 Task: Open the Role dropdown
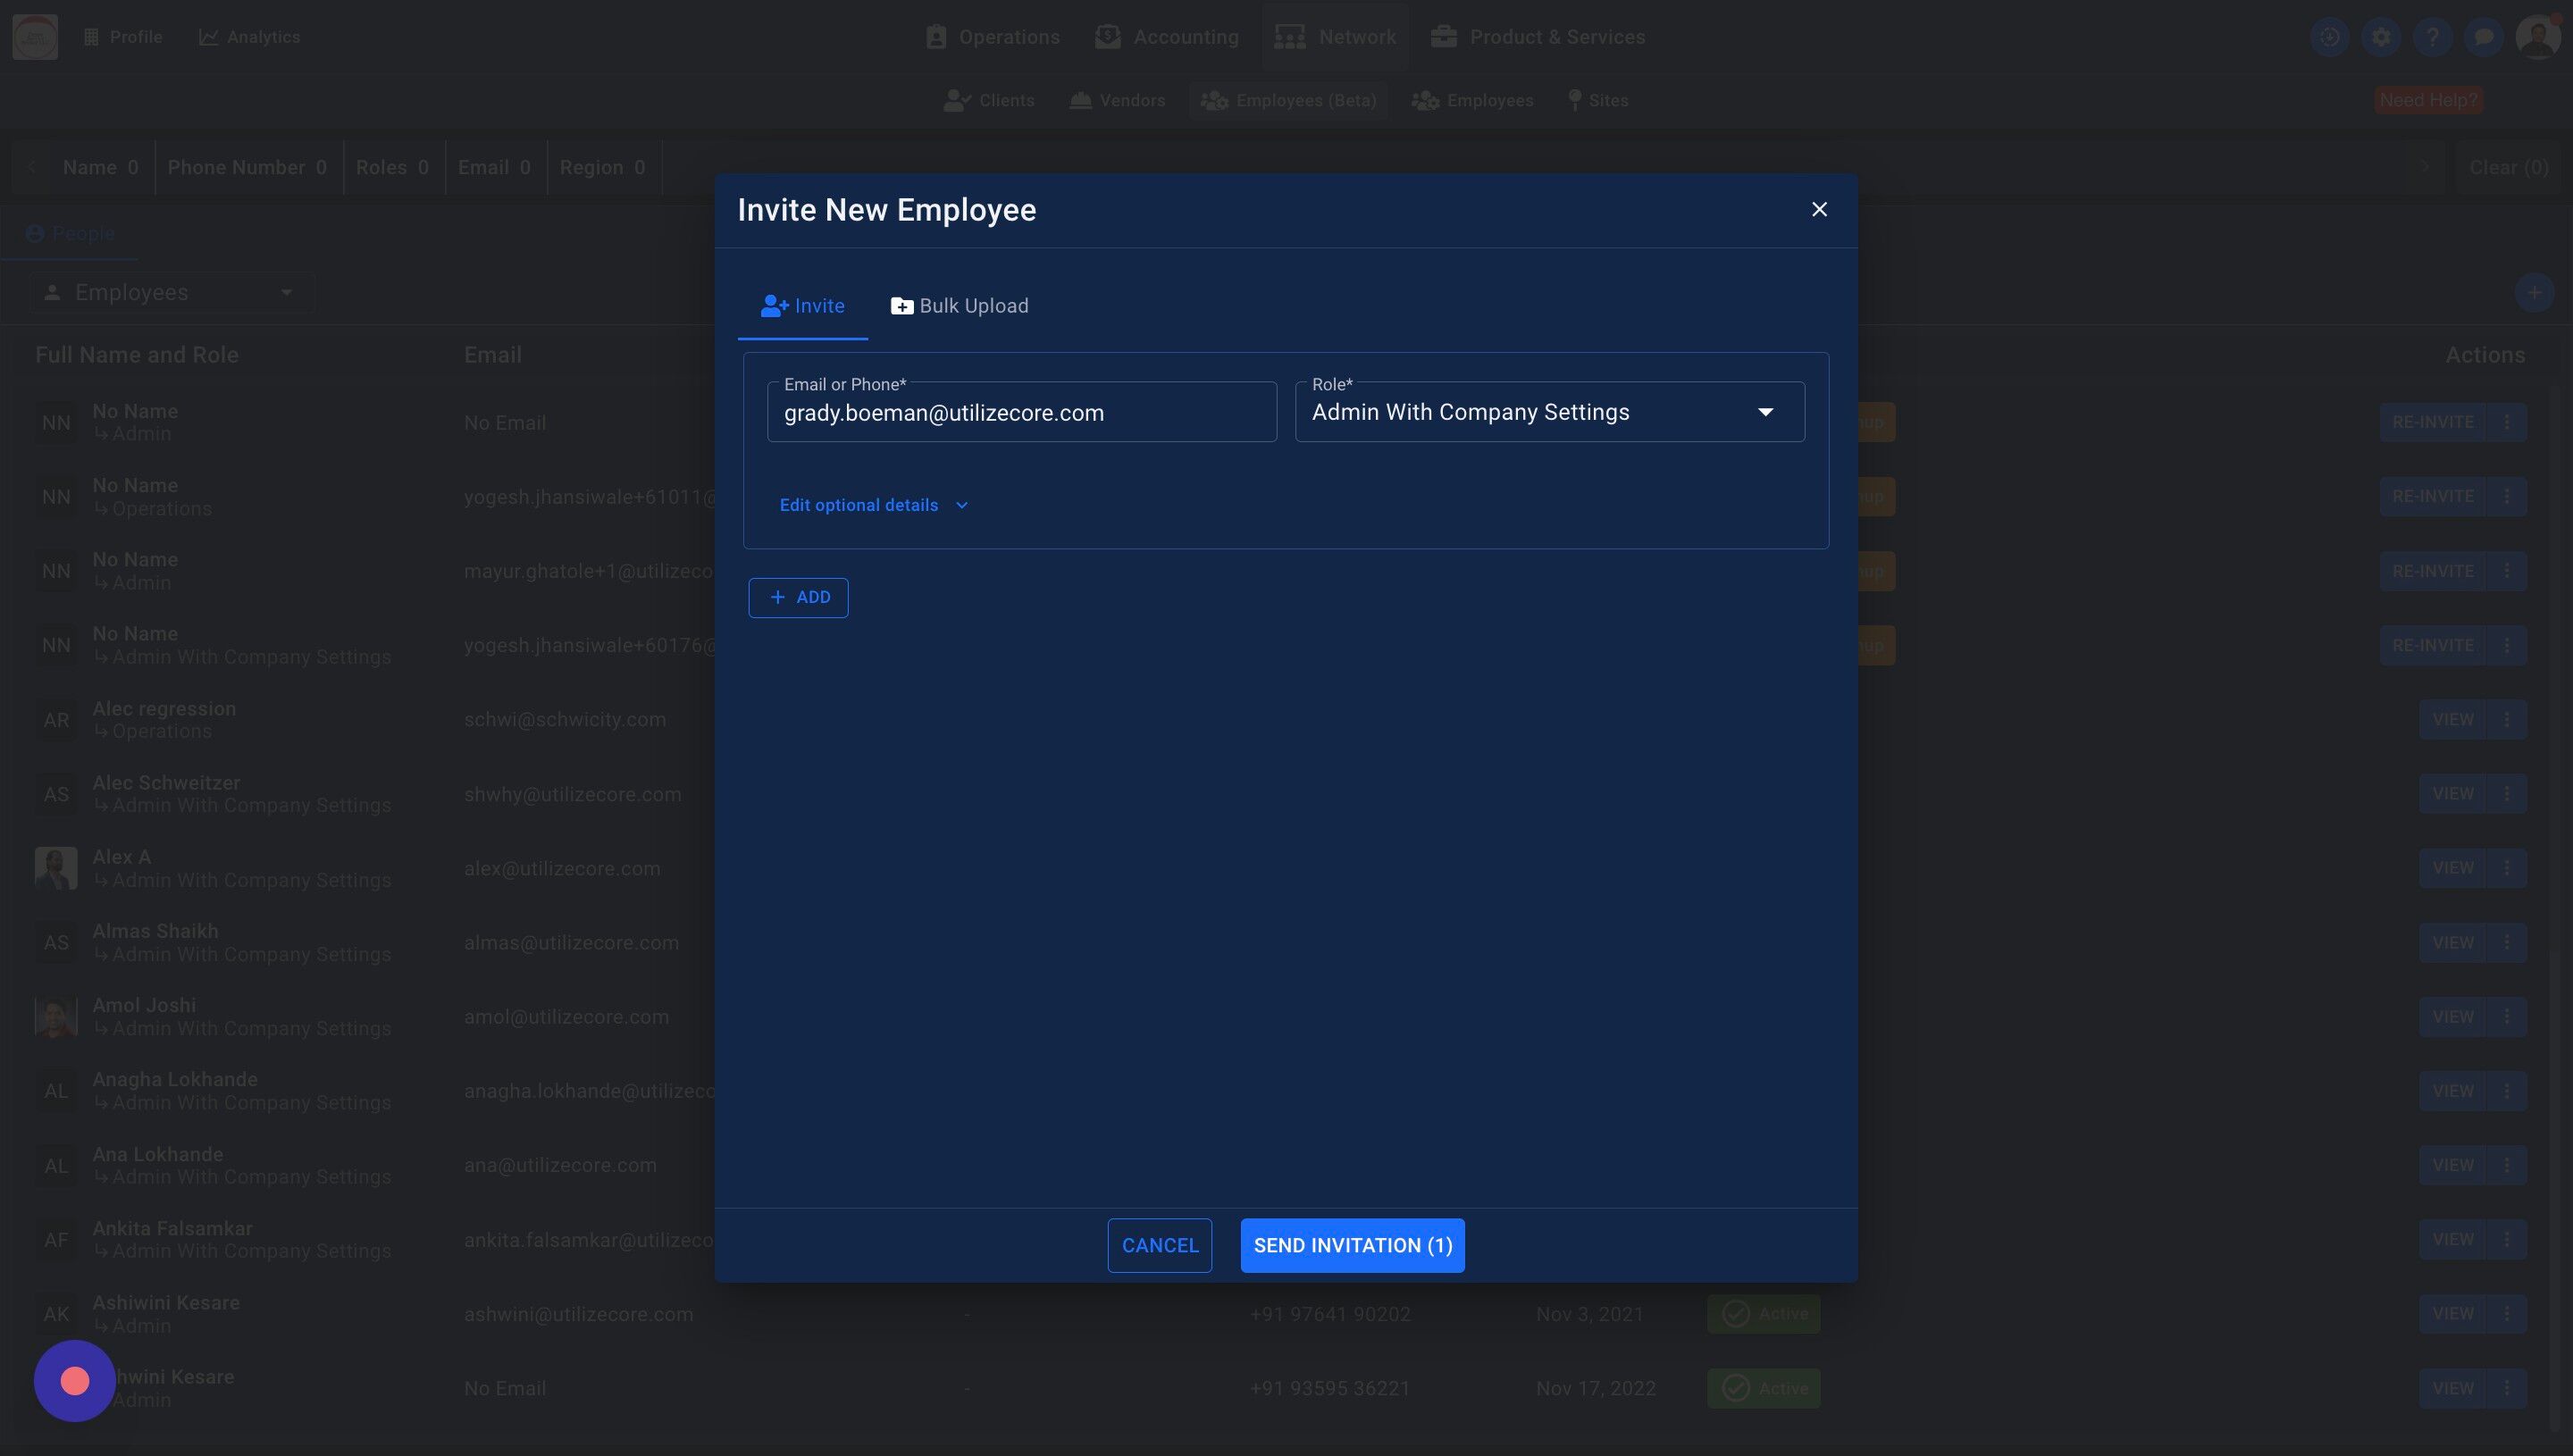pyautogui.click(x=1548, y=412)
